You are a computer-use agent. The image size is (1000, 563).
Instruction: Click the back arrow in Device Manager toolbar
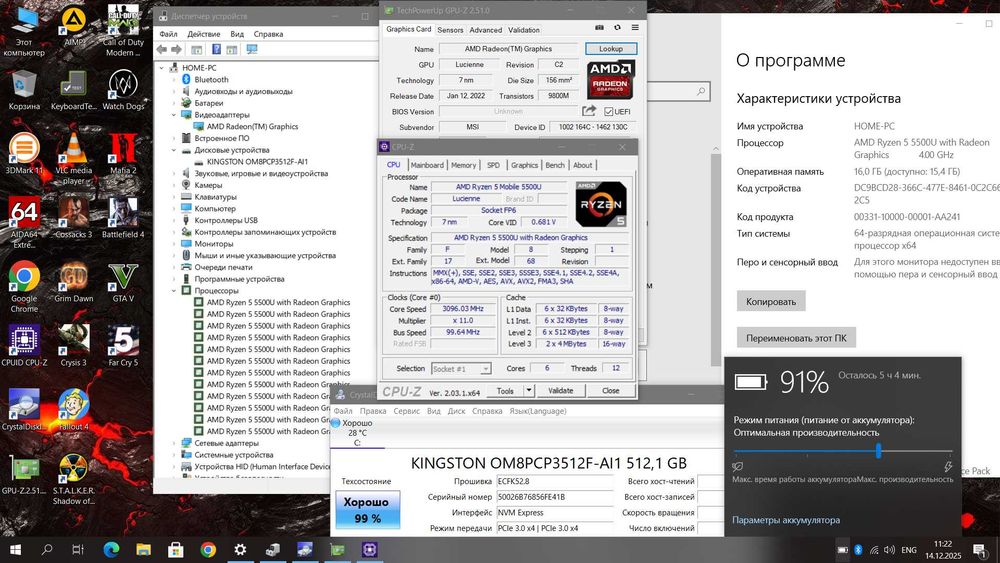click(x=162, y=49)
